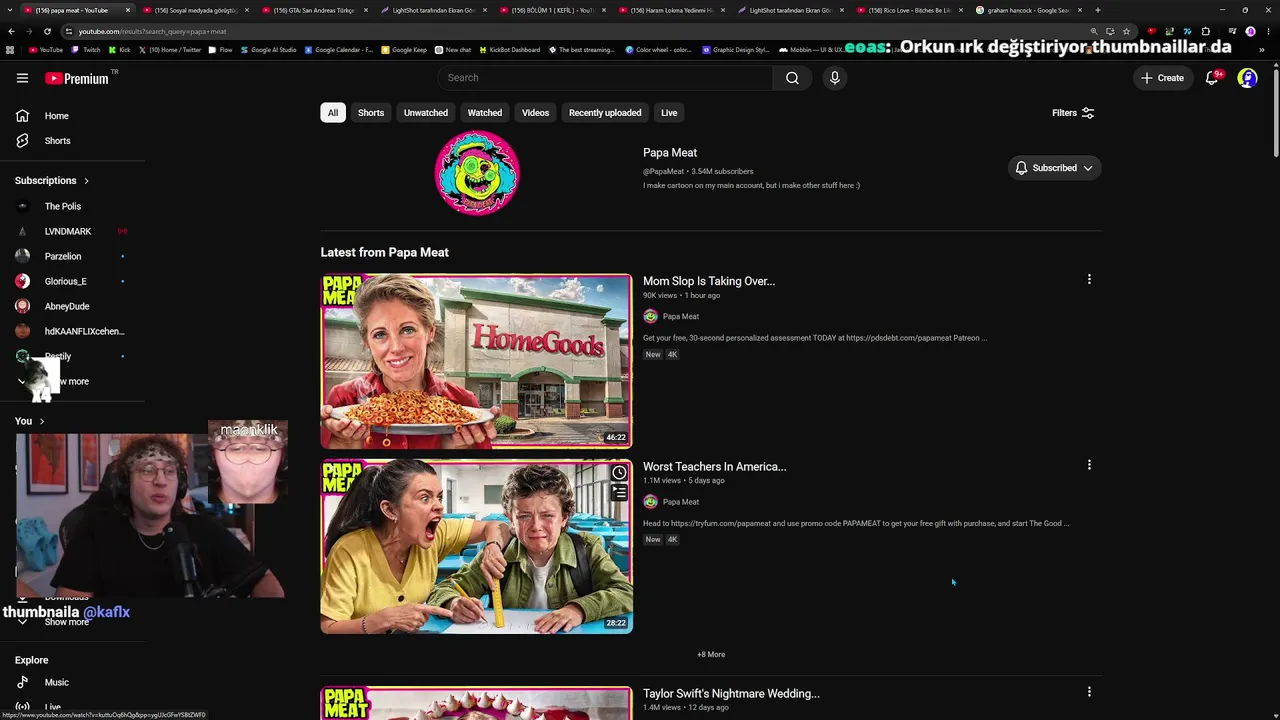Select the Unwatched filter chip
The height and width of the screenshot is (720, 1280).
click(426, 113)
